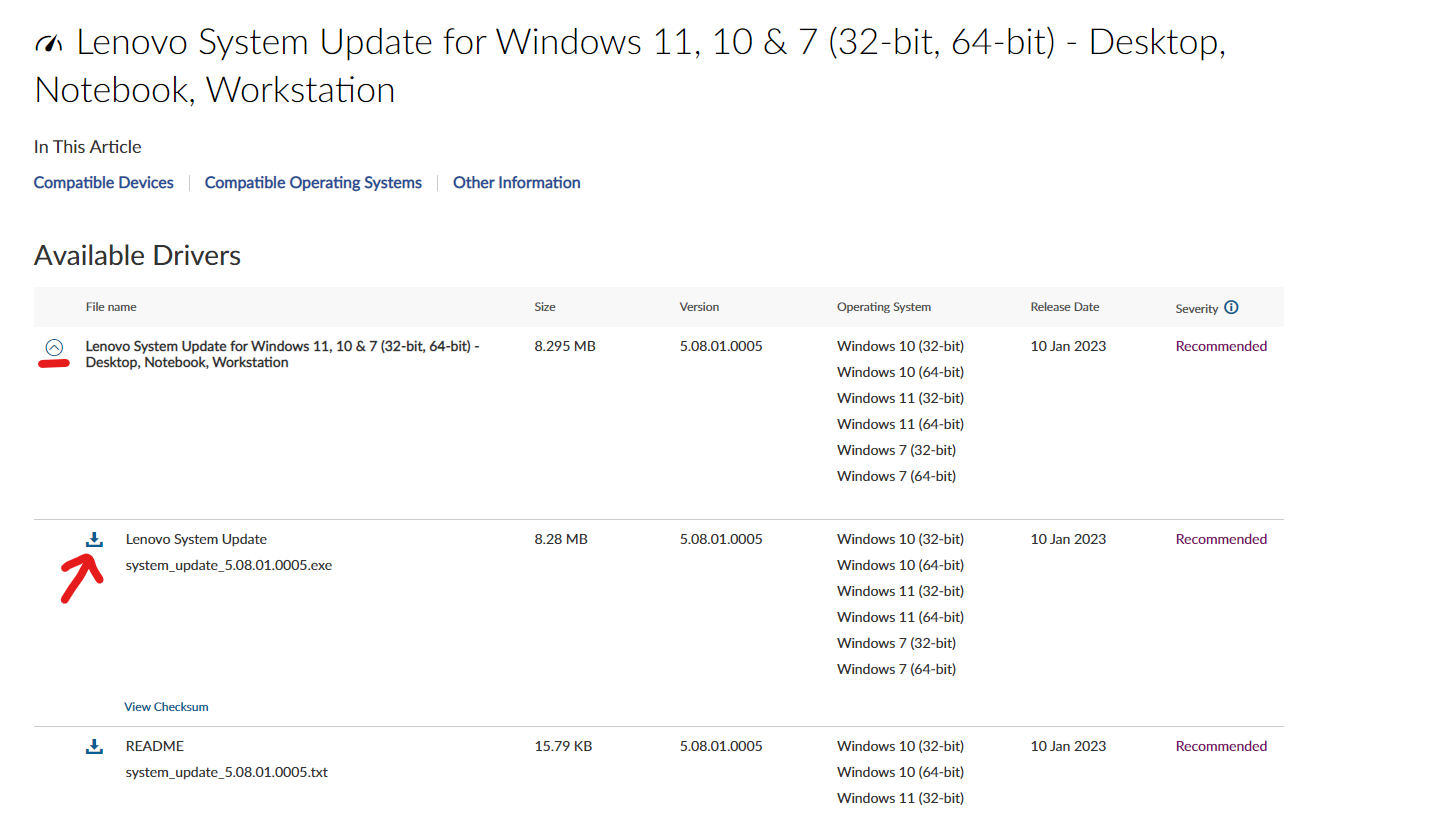Click Recommended in the package header row

[1221, 346]
